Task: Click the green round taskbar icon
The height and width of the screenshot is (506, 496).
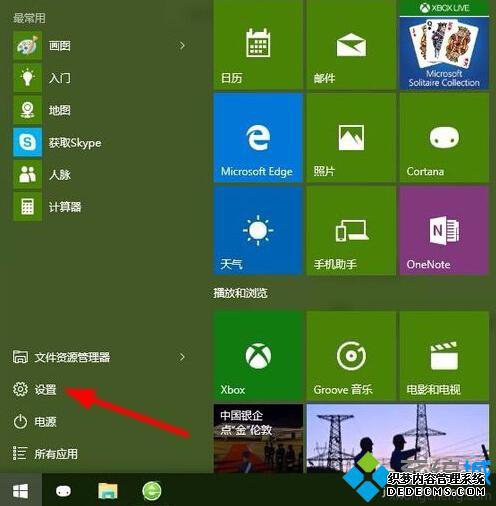Action: [x=152, y=491]
